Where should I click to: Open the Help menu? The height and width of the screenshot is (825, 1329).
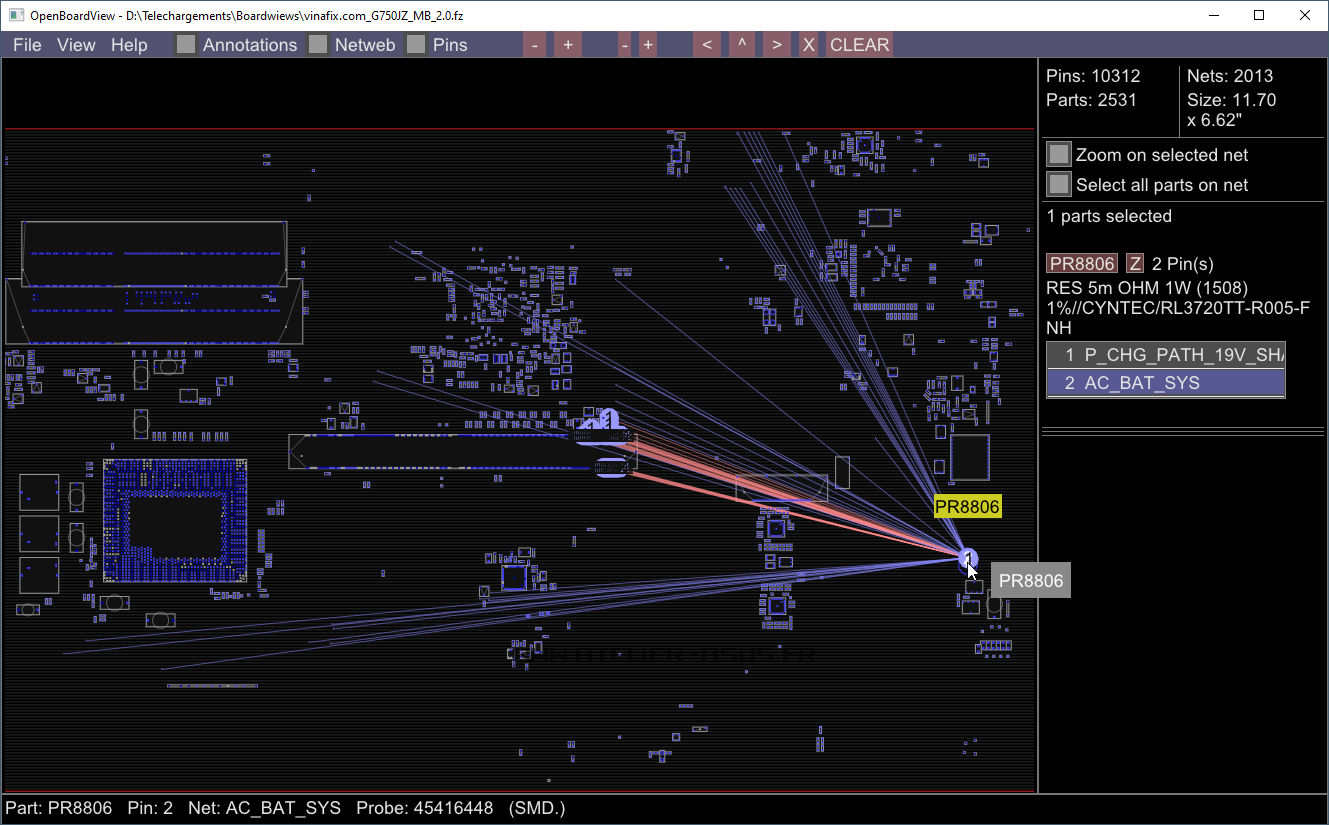(x=129, y=45)
